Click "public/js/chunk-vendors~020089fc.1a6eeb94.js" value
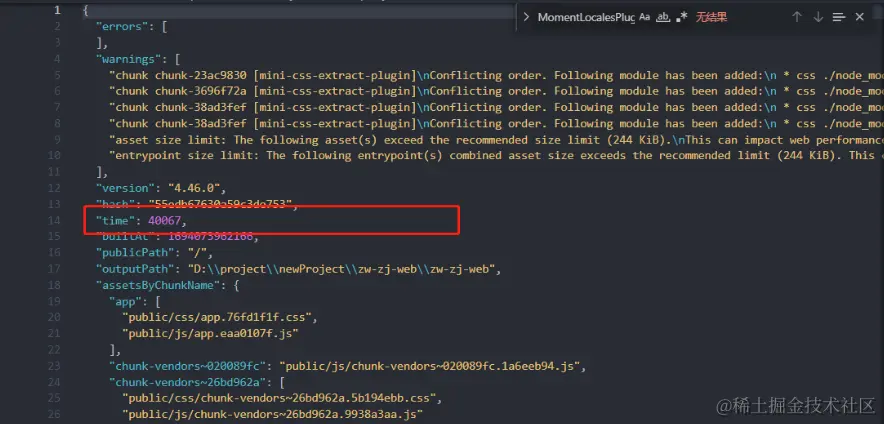This screenshot has height=424, width=884. (430, 366)
